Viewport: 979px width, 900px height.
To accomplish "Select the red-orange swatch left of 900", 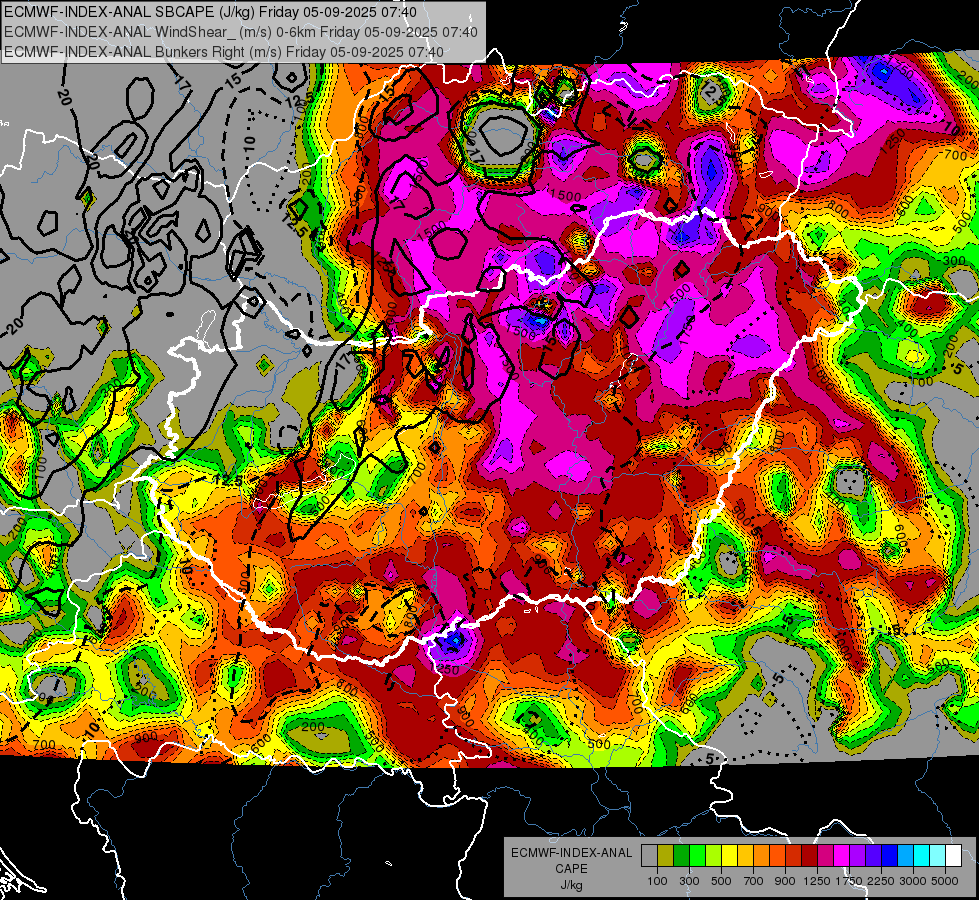I will pos(777,855).
